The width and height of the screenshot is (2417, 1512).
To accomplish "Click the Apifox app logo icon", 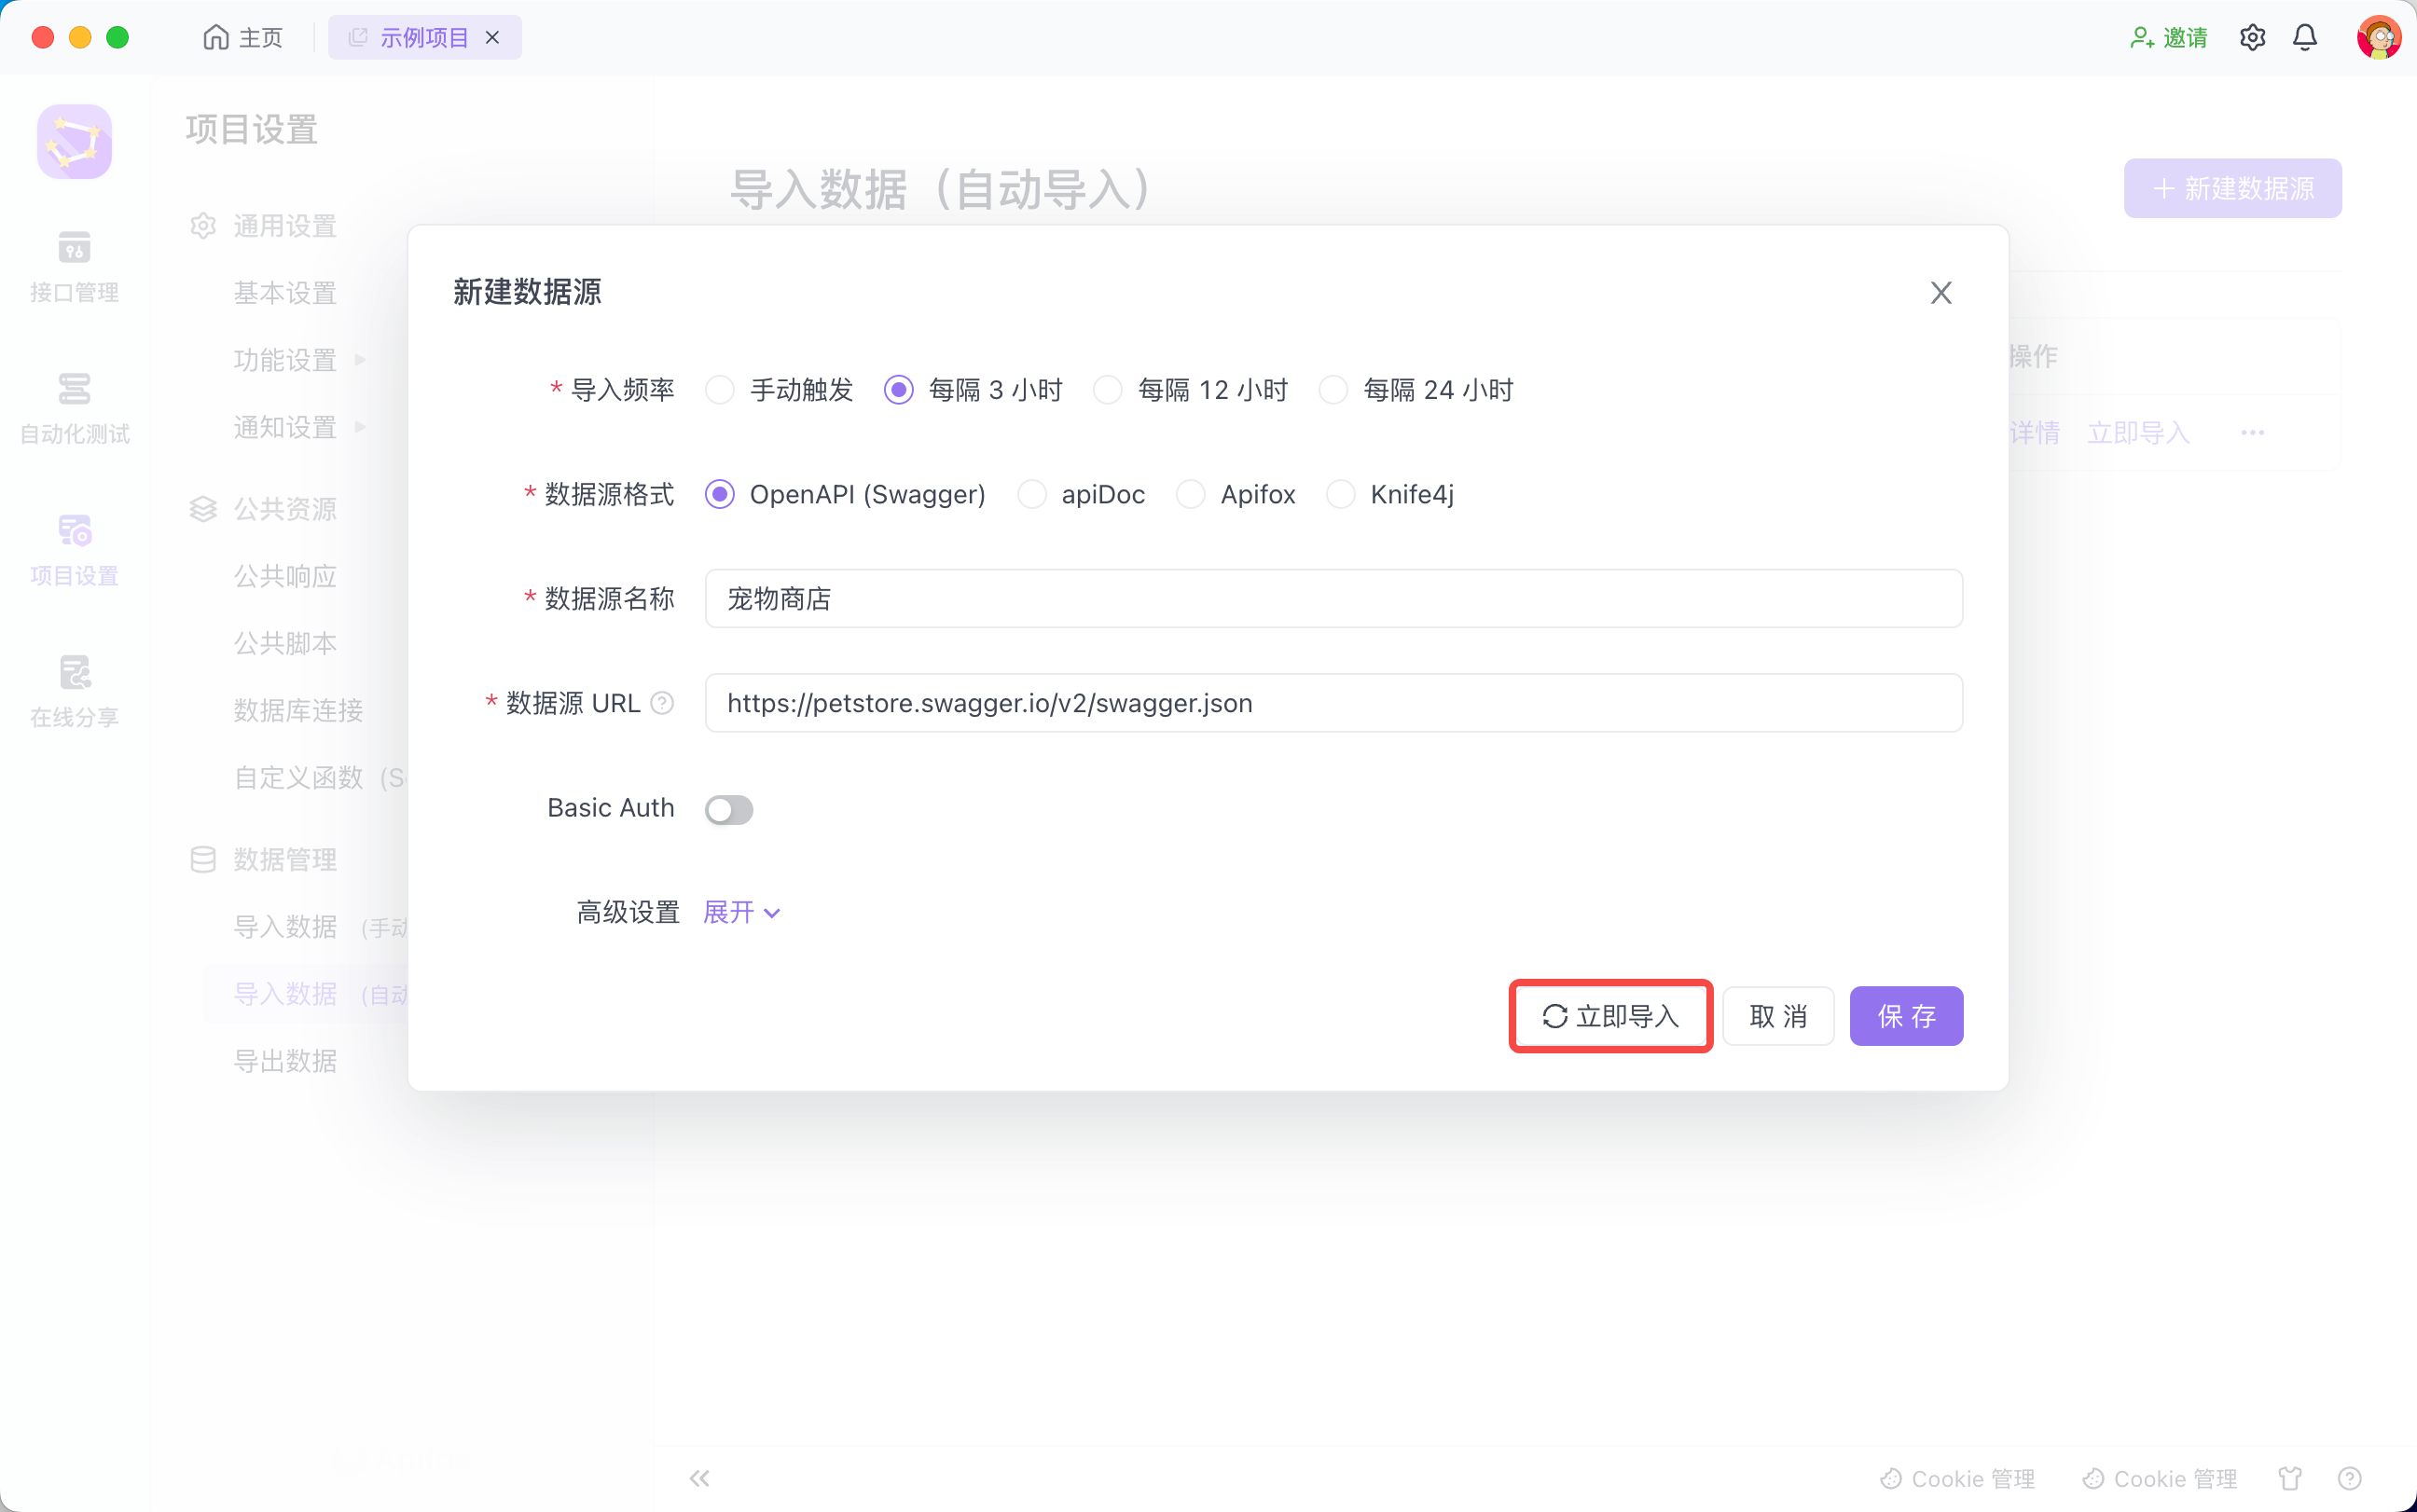I will (74, 142).
